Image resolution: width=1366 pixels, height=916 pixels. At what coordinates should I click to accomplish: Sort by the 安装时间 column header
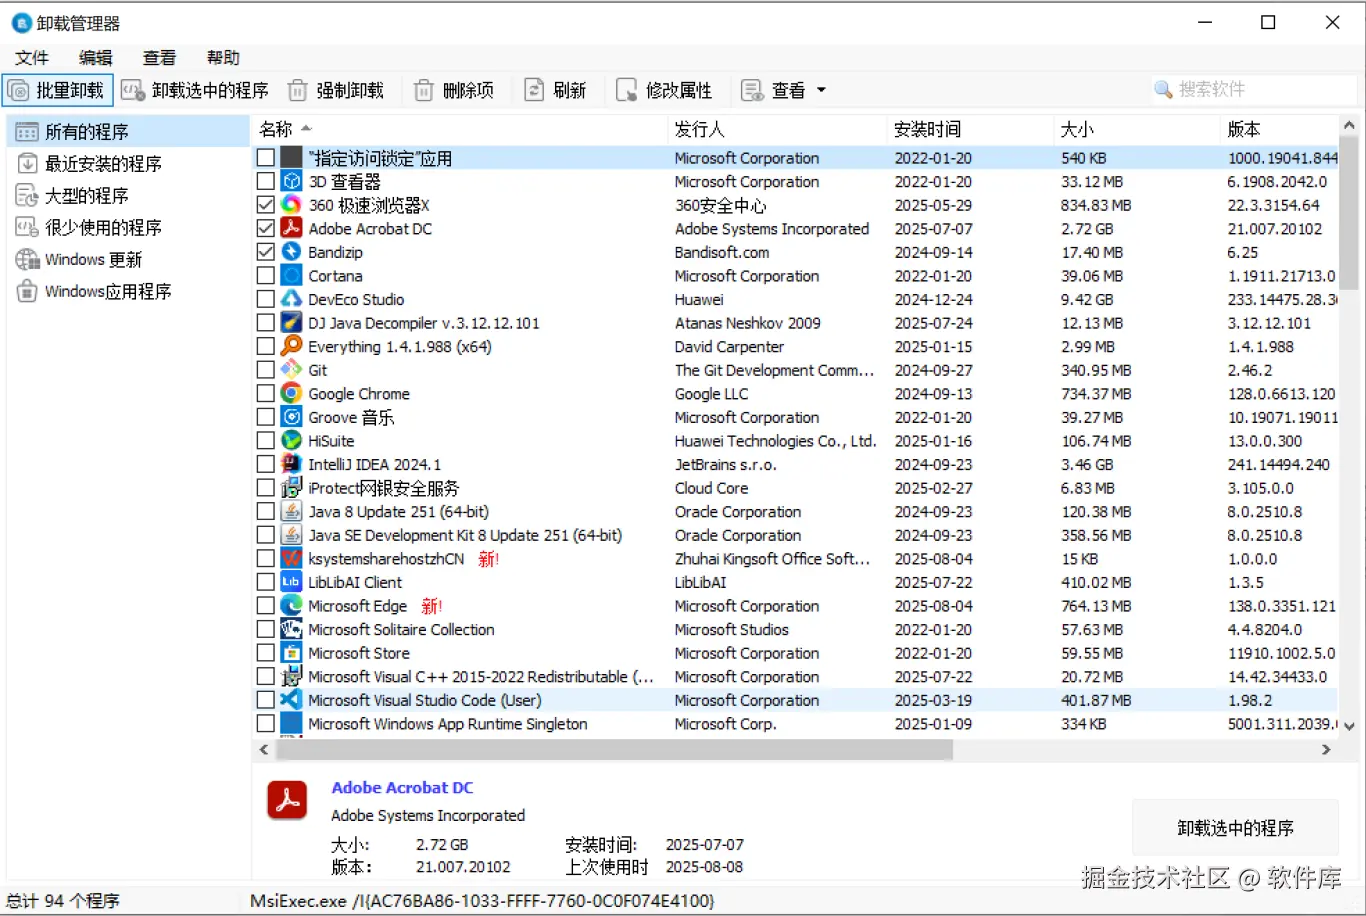[971, 129]
